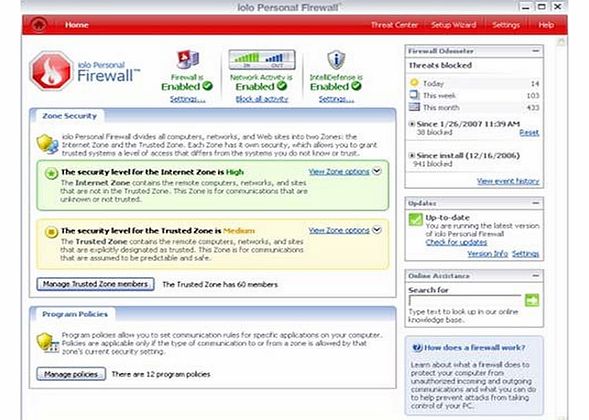The image size is (589, 420).
Task: Click green check next to IntelliDefense Enabled
Action: click(x=356, y=86)
